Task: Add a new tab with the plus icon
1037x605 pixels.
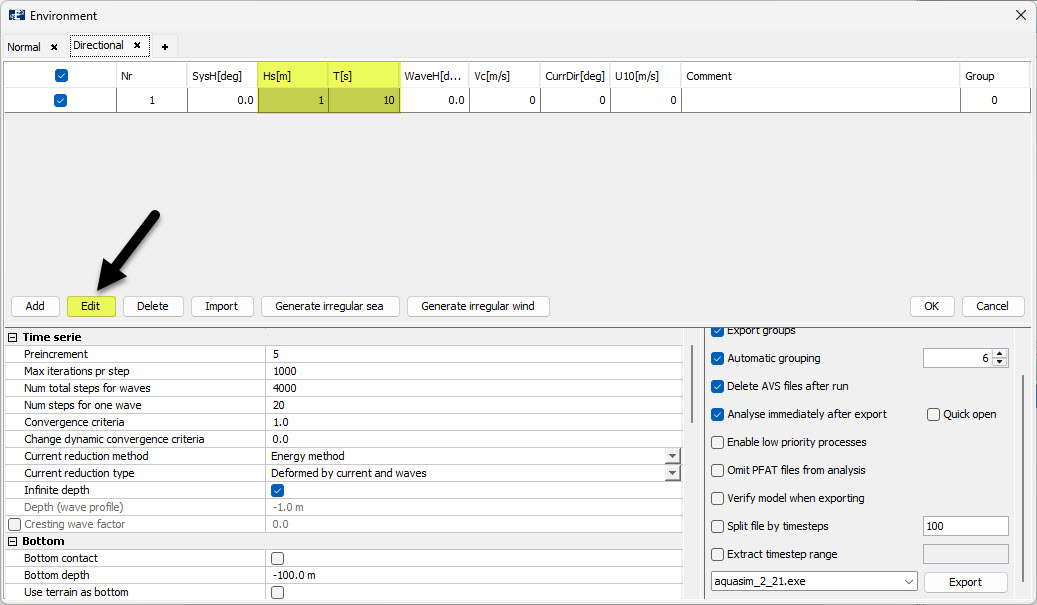Action: pos(165,47)
